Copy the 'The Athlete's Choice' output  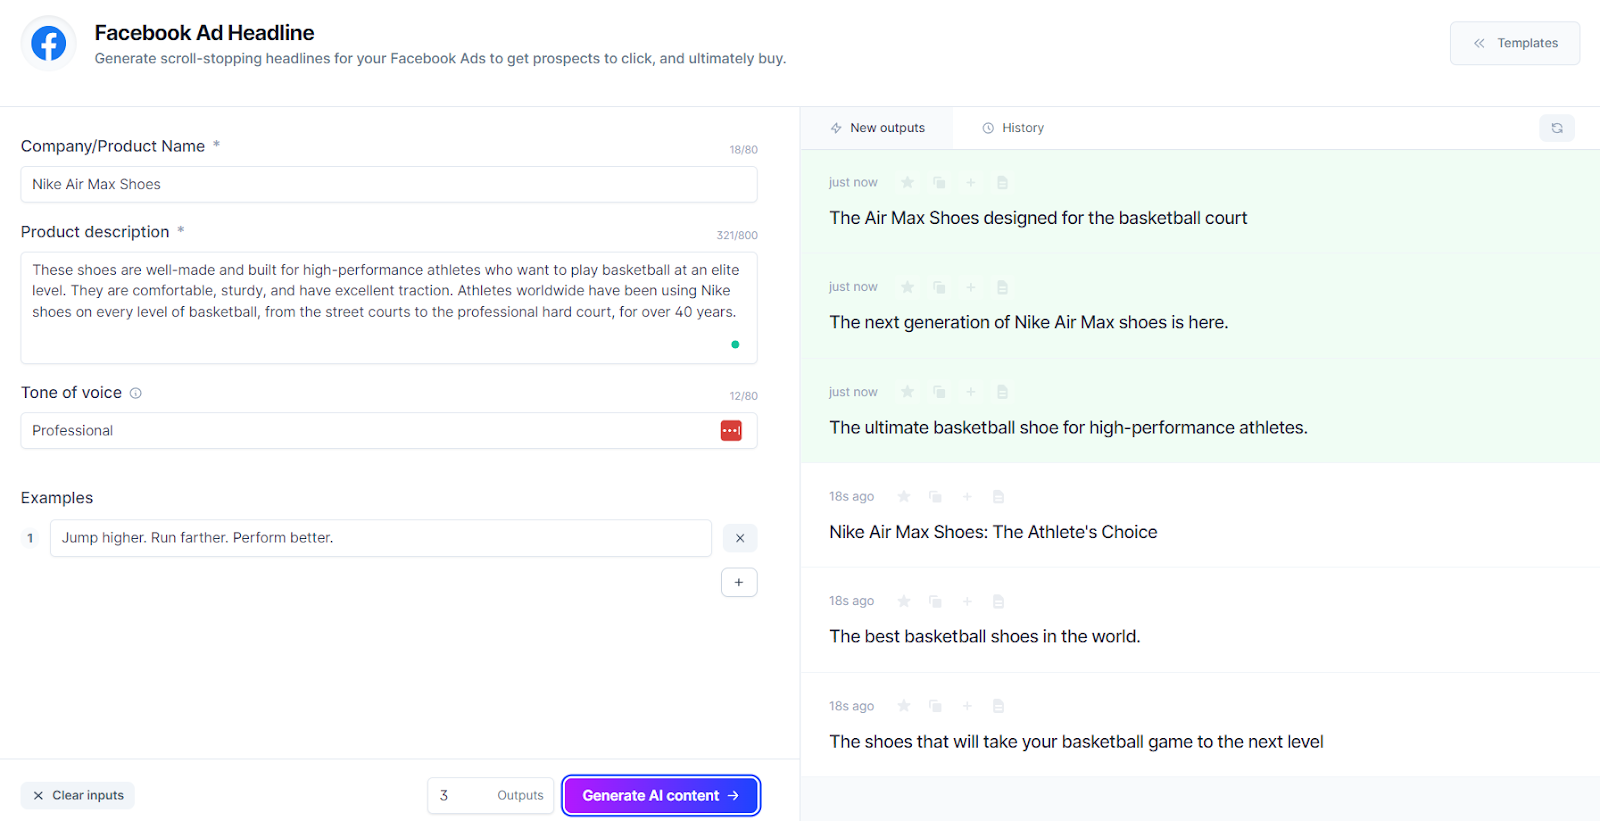935,496
